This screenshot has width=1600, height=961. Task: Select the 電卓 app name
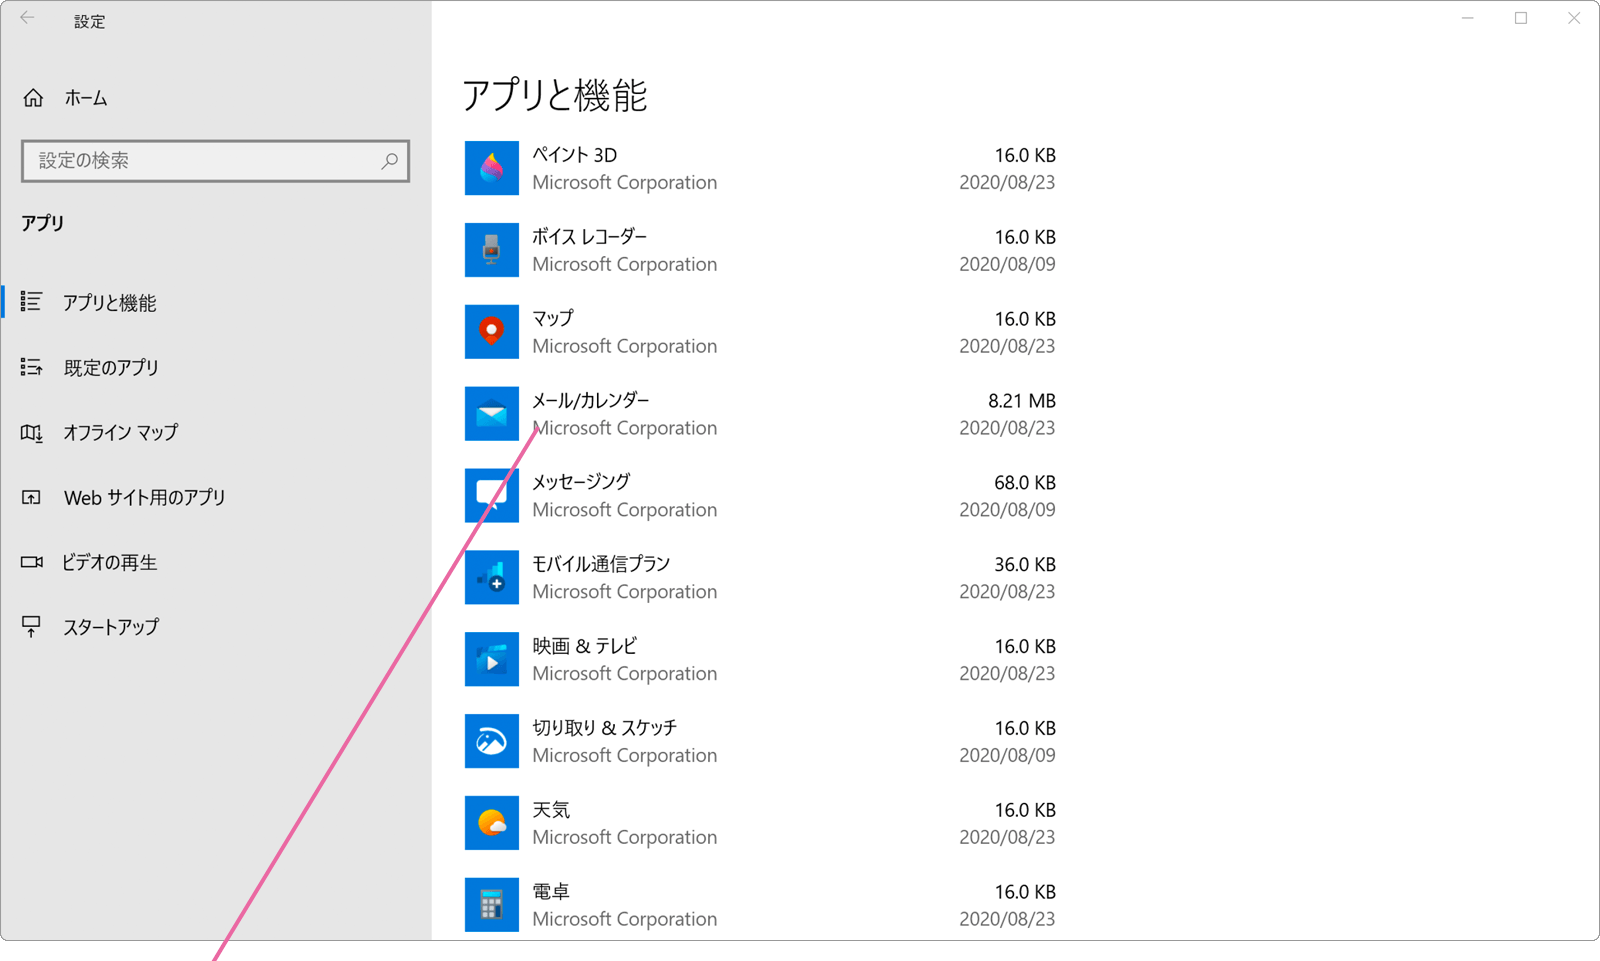click(551, 892)
